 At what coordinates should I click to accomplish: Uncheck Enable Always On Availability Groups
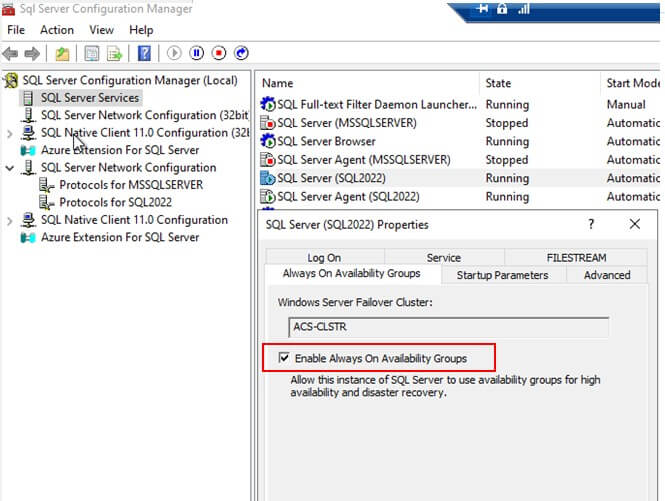(284, 358)
